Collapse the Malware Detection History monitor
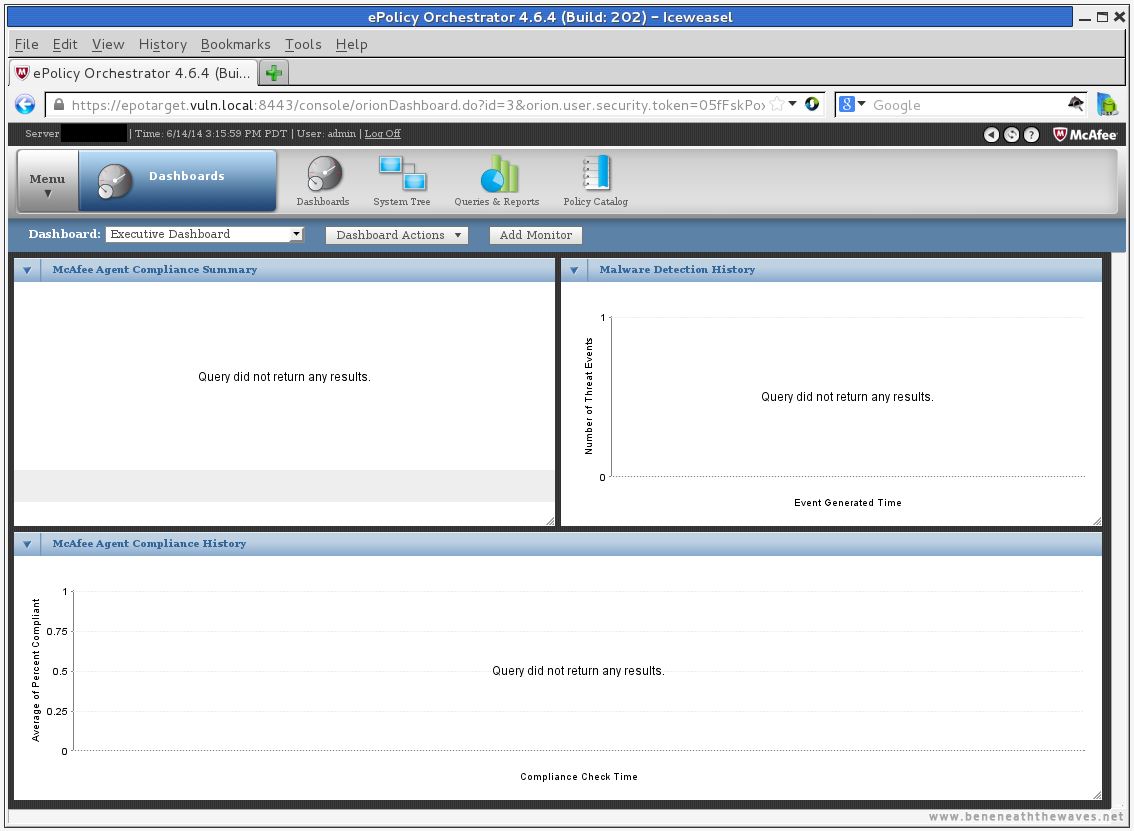Image resolution: width=1134 pixels, height=831 pixels. pyautogui.click(x=574, y=270)
